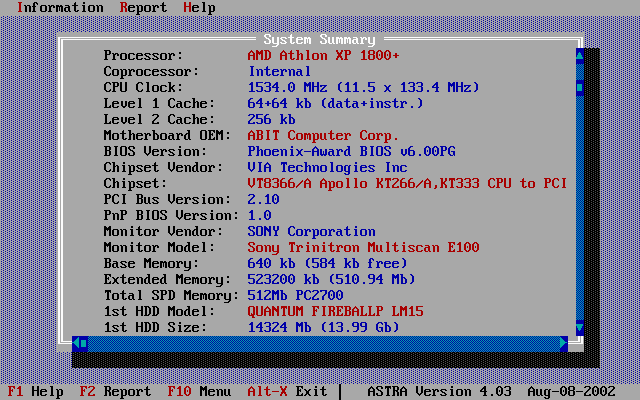The image size is (640, 400).
Task: Click the Motherboard OEM: label
Action: (x=167, y=136)
